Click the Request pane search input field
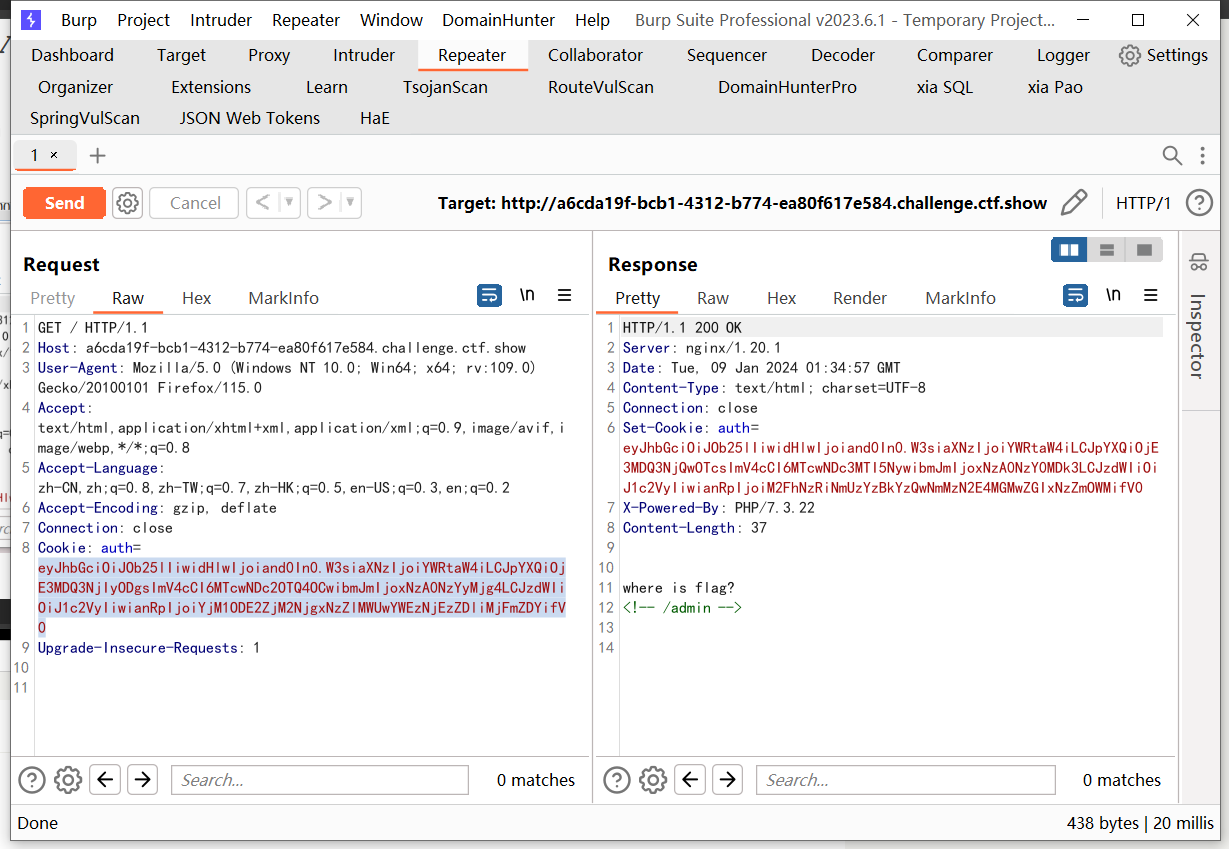This screenshot has width=1229, height=849. (320, 780)
